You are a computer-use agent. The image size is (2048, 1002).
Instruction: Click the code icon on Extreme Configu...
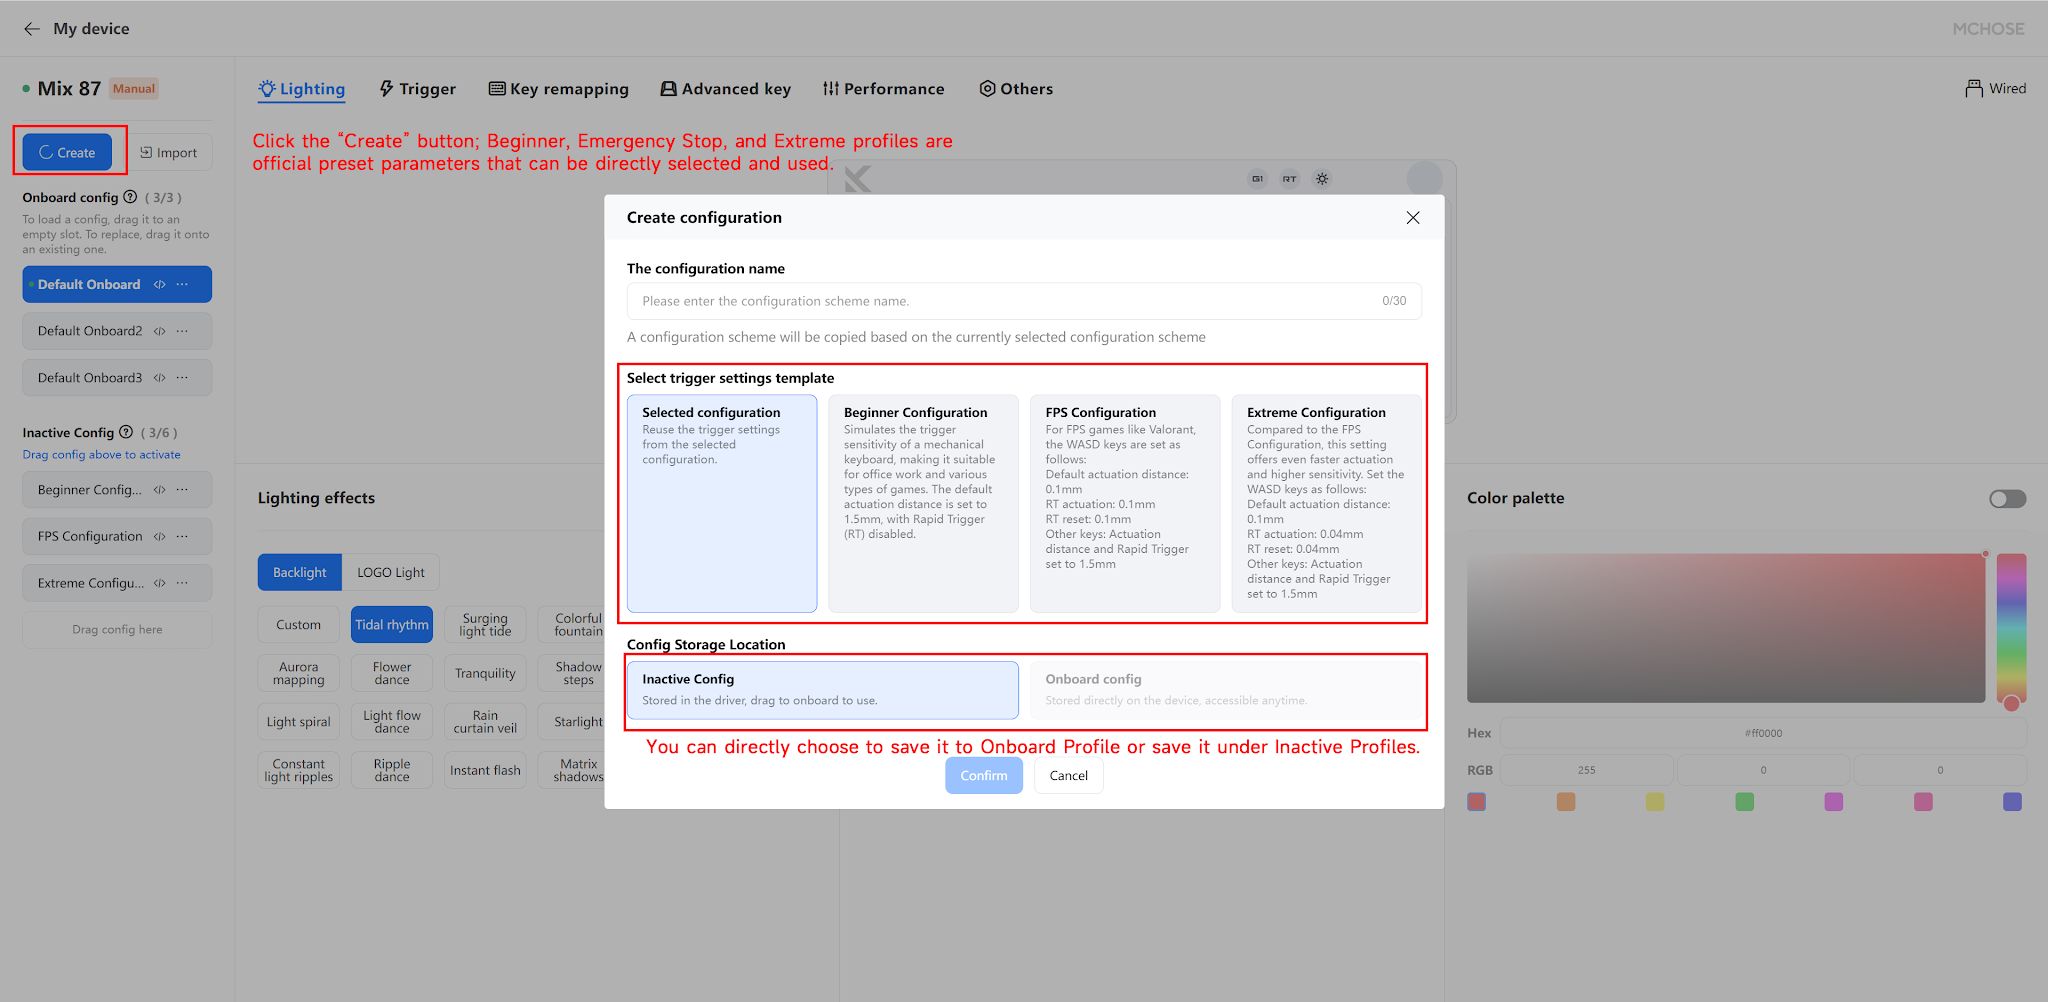(160, 583)
